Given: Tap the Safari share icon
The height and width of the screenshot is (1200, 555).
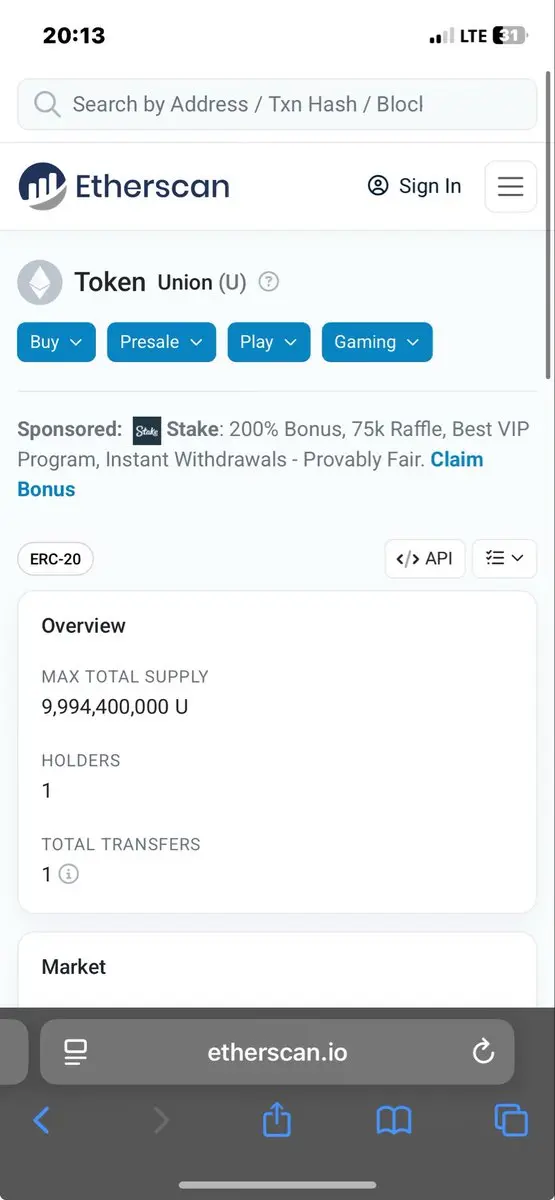Looking at the screenshot, I should click(x=277, y=1120).
